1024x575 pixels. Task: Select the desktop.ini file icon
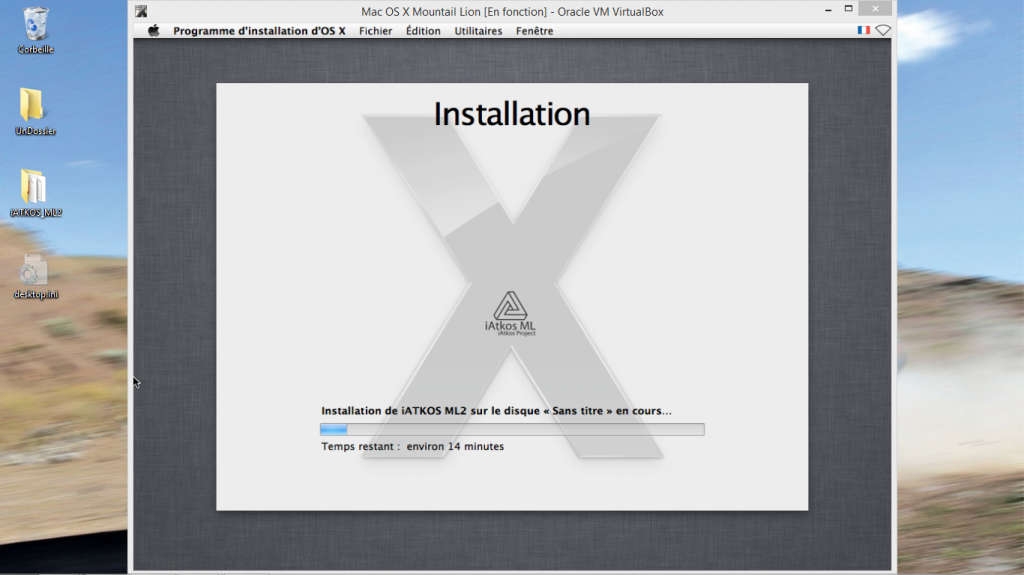pos(35,270)
